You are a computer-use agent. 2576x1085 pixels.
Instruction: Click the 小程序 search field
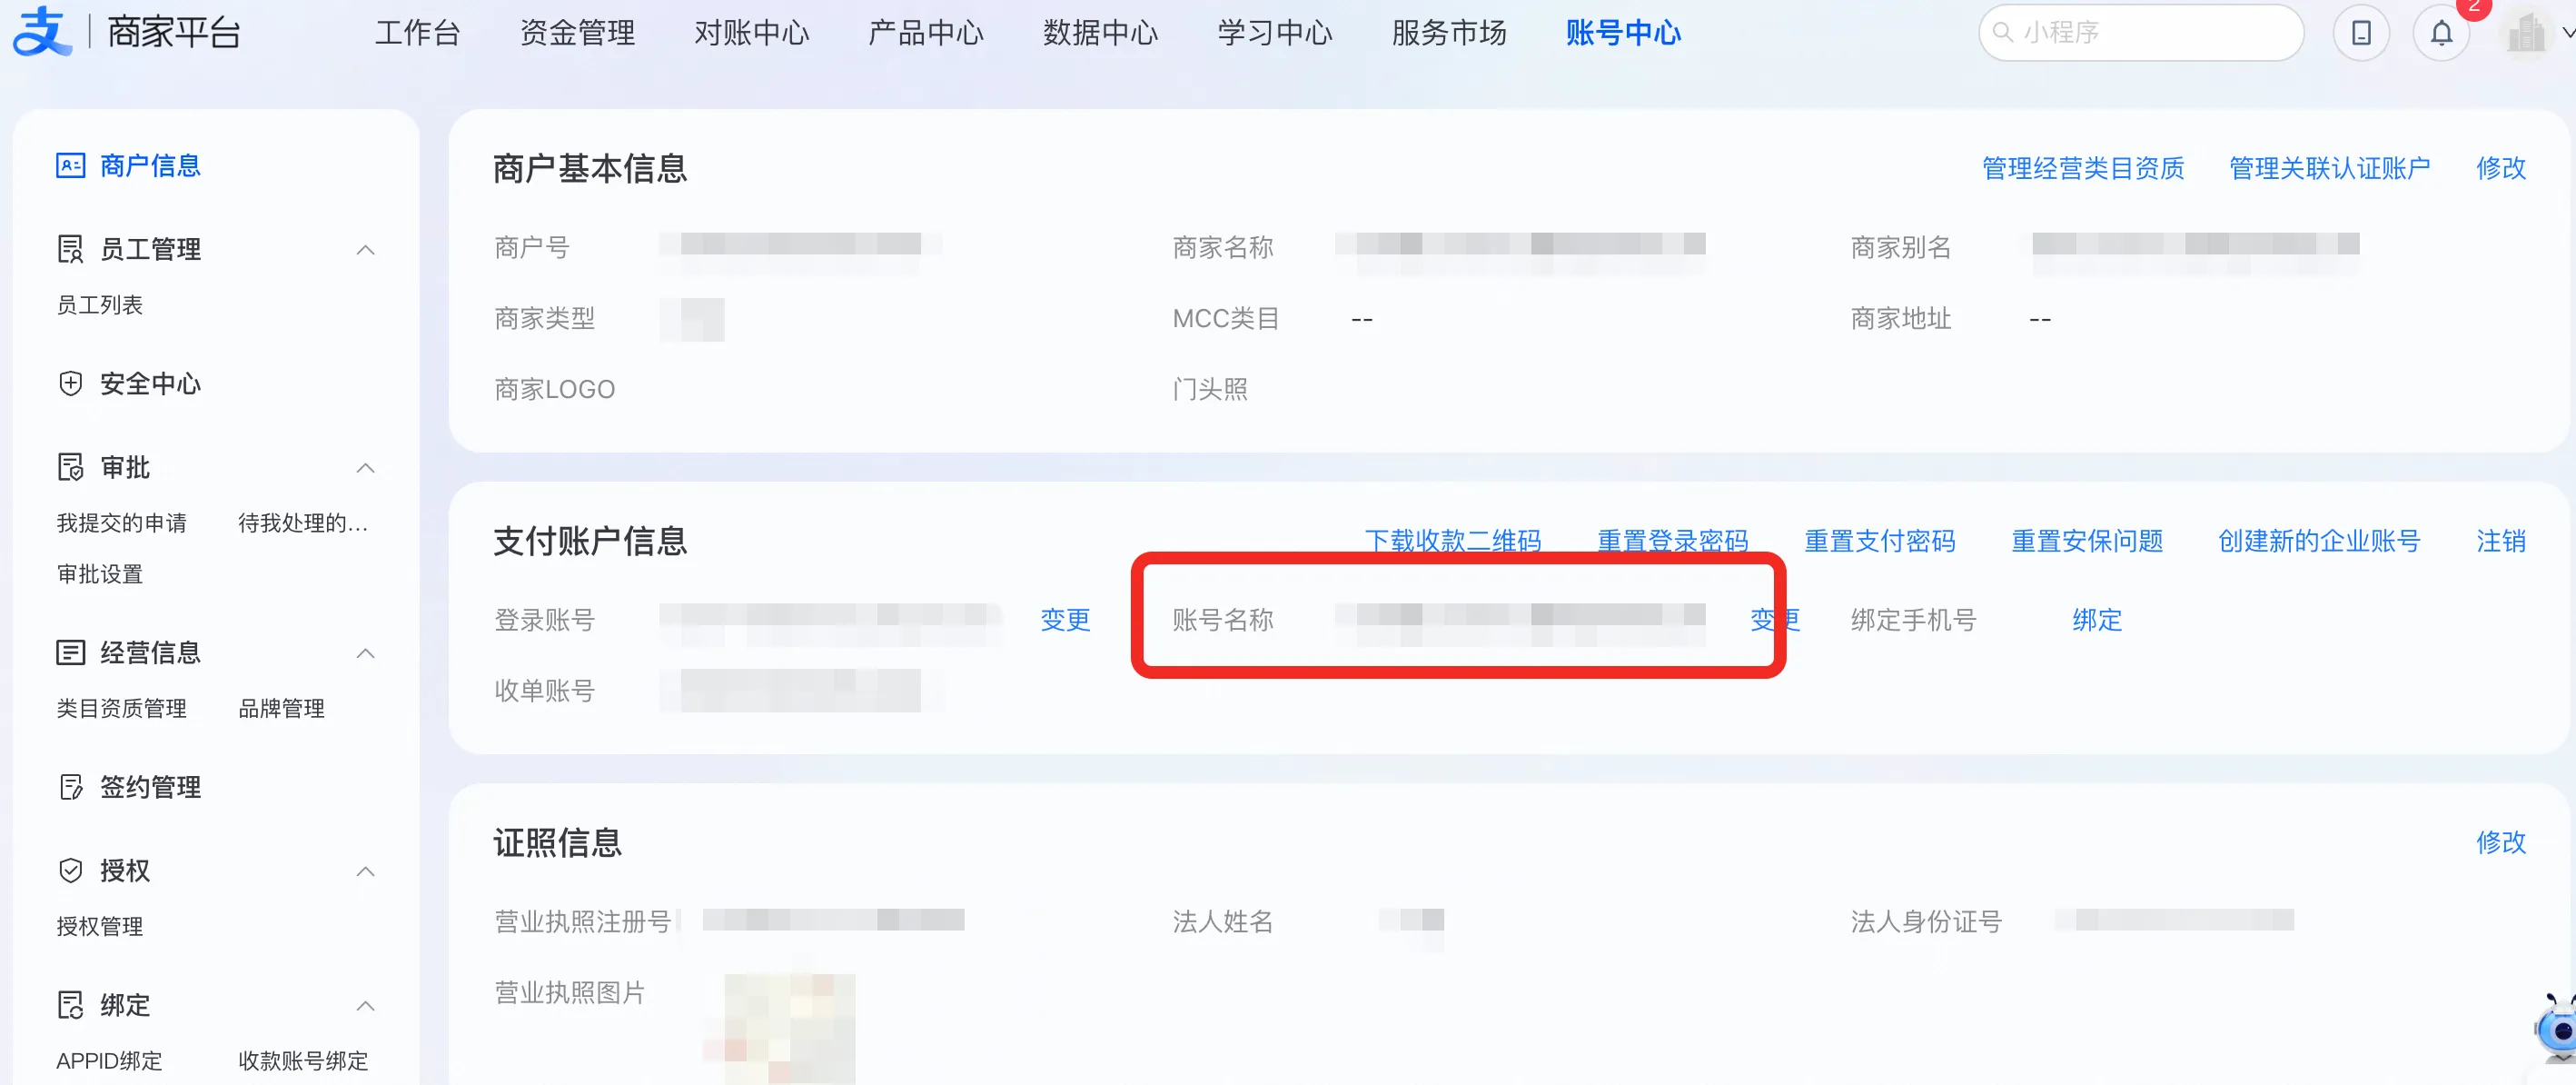click(2141, 33)
